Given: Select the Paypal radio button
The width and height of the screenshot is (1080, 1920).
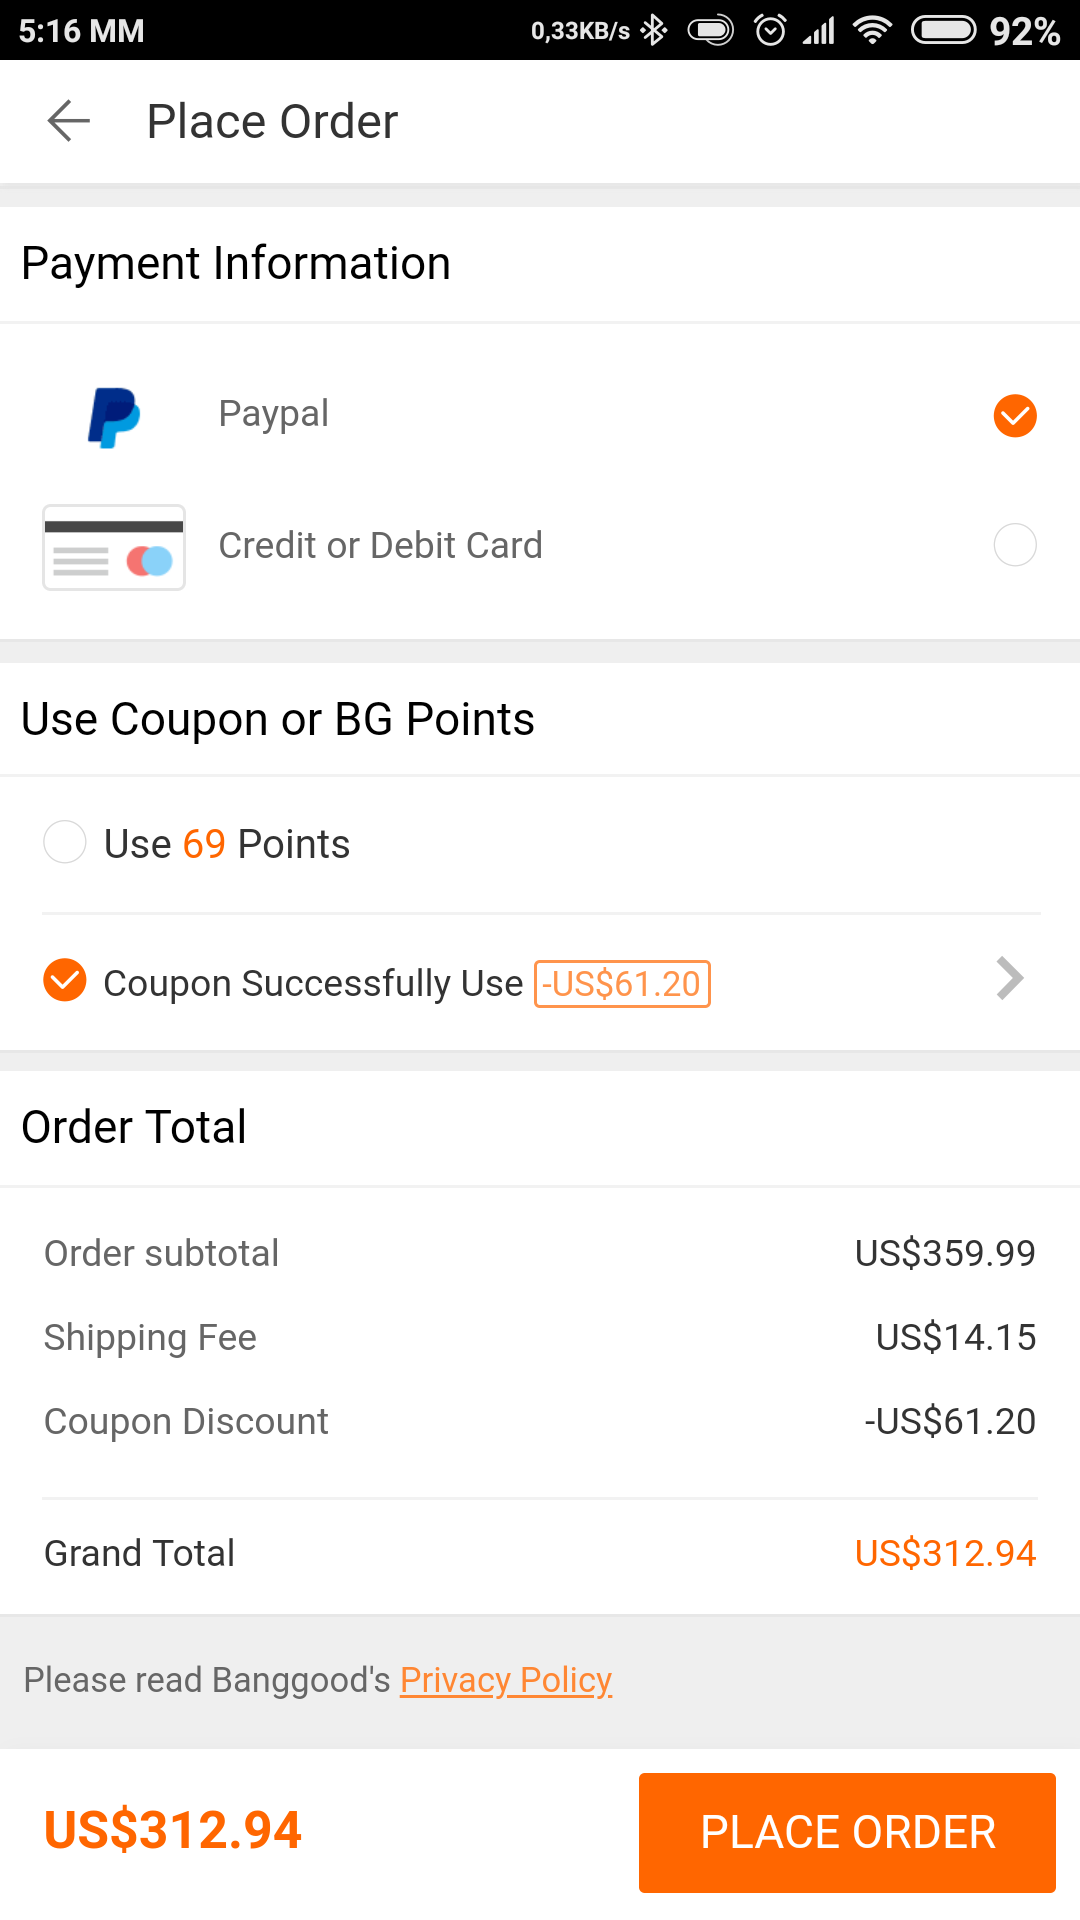Looking at the screenshot, I should click(1014, 416).
